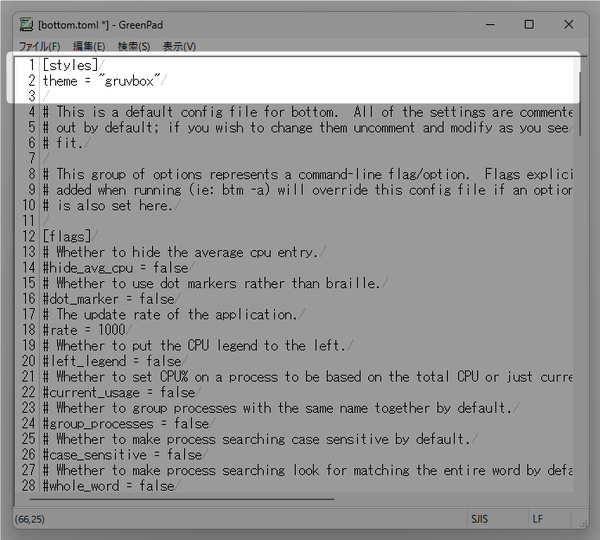Click the LF line ending status entry
The image size is (600, 540).
pos(537,519)
